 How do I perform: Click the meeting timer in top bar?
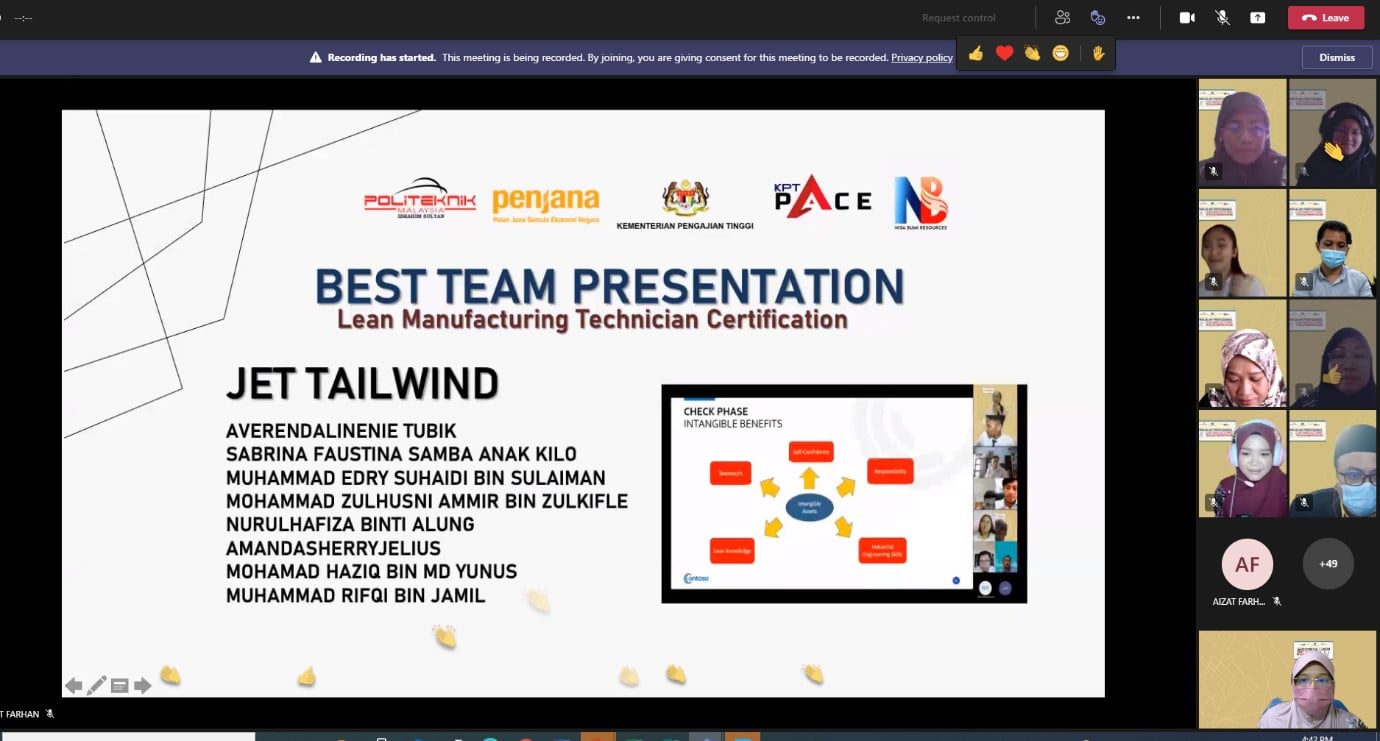point(23,18)
